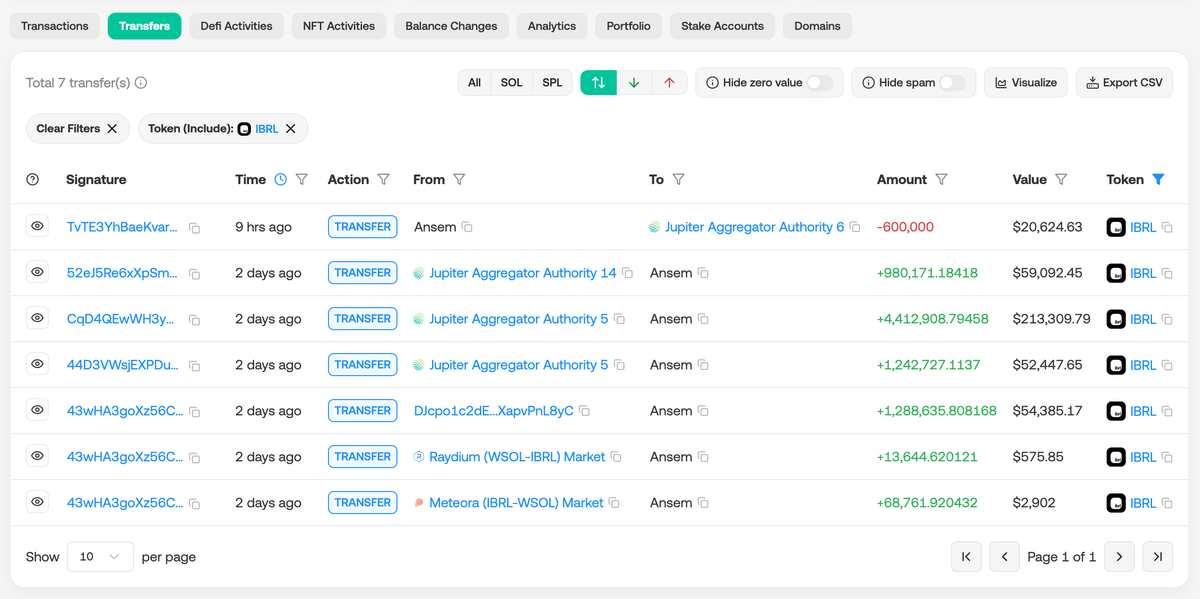Open the Value column filter
This screenshot has width=1200, height=599.
pyautogui.click(x=1061, y=180)
